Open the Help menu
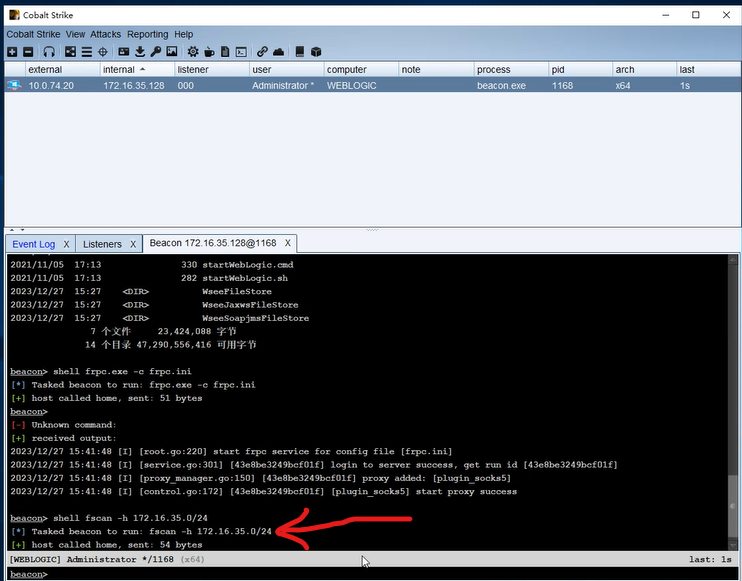 (184, 34)
